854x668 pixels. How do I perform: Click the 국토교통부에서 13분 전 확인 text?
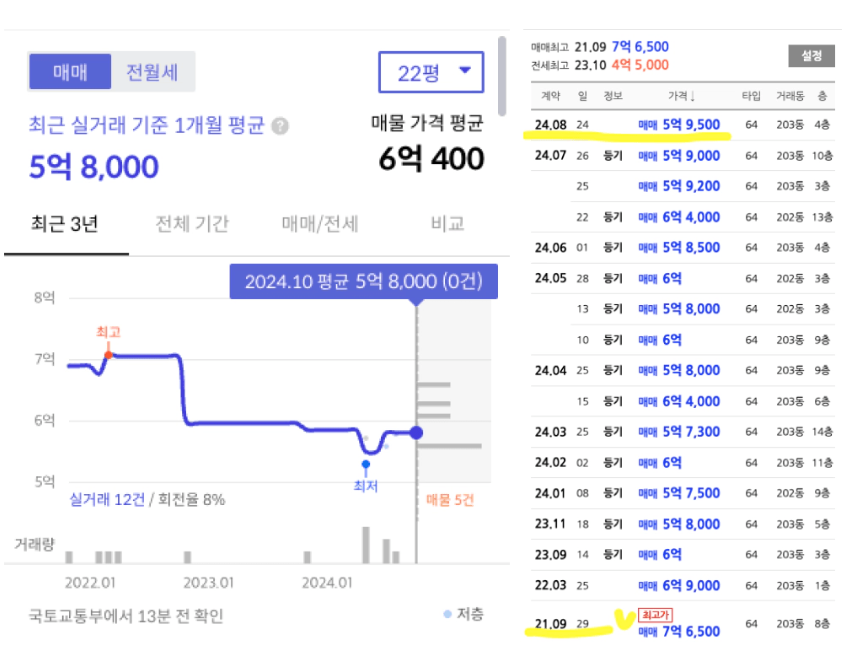pos(126,616)
